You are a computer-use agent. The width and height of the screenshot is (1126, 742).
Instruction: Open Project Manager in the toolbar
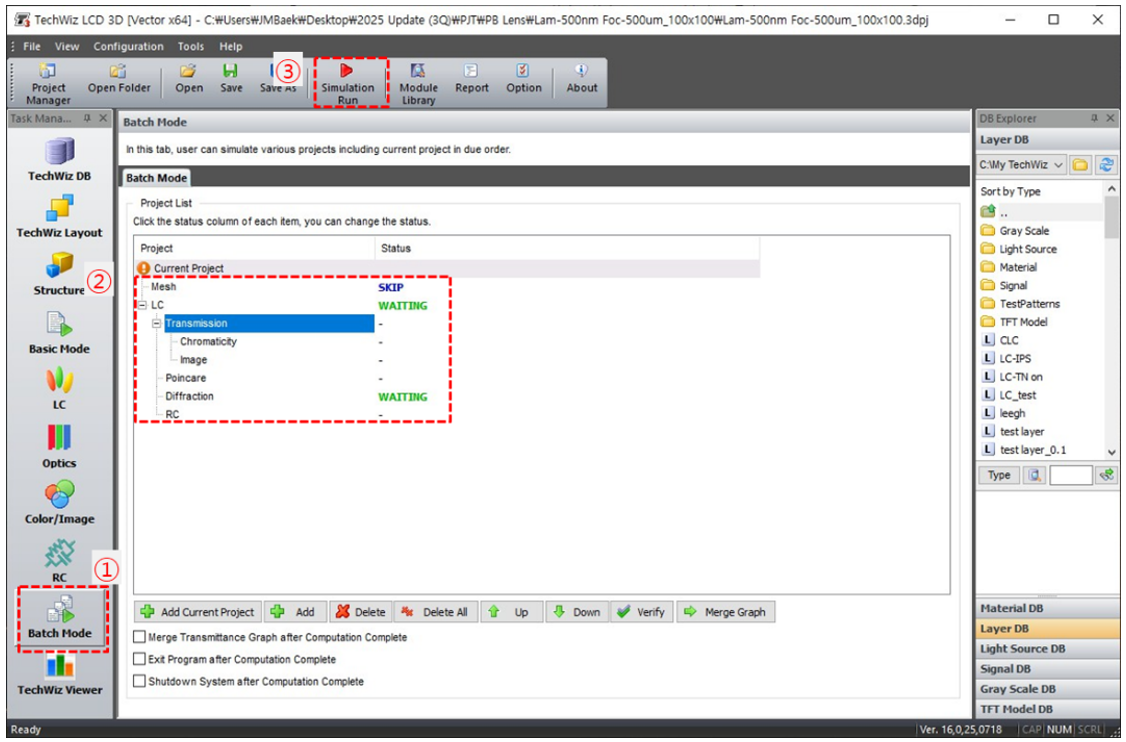48,81
